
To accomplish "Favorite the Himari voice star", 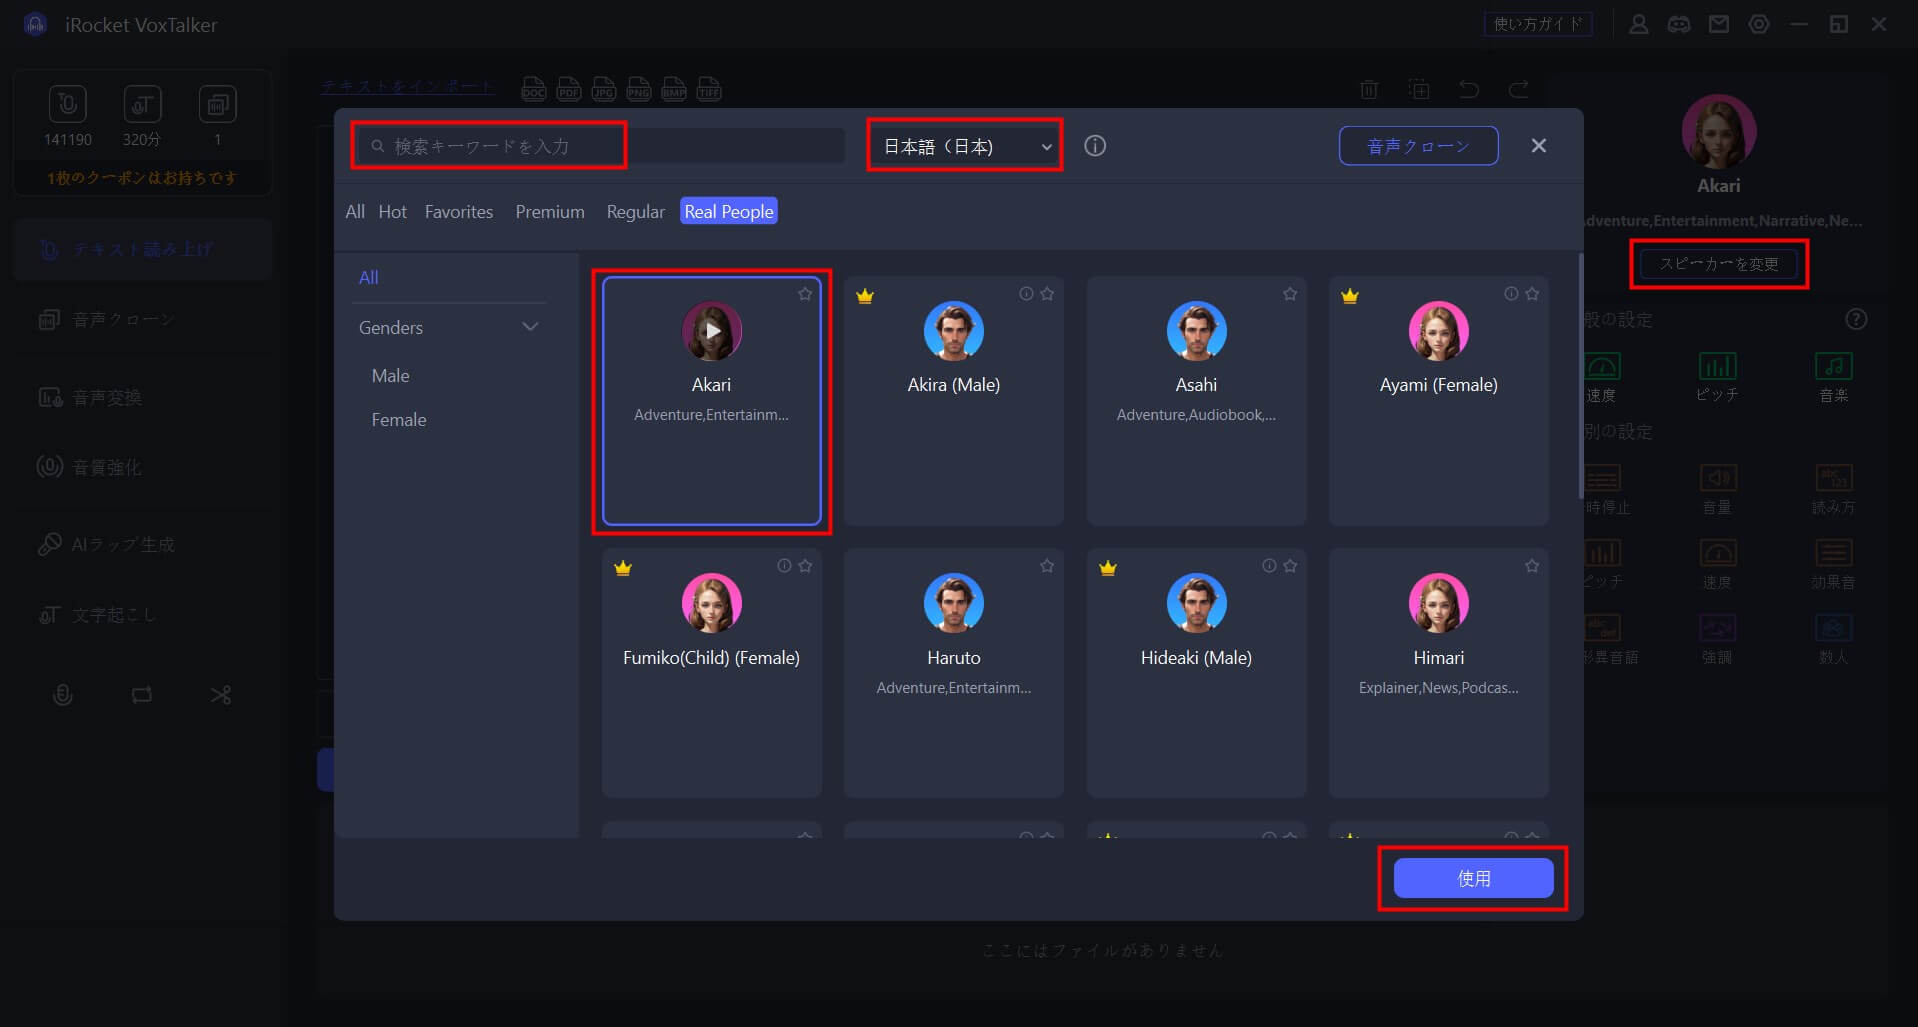I will (1532, 566).
